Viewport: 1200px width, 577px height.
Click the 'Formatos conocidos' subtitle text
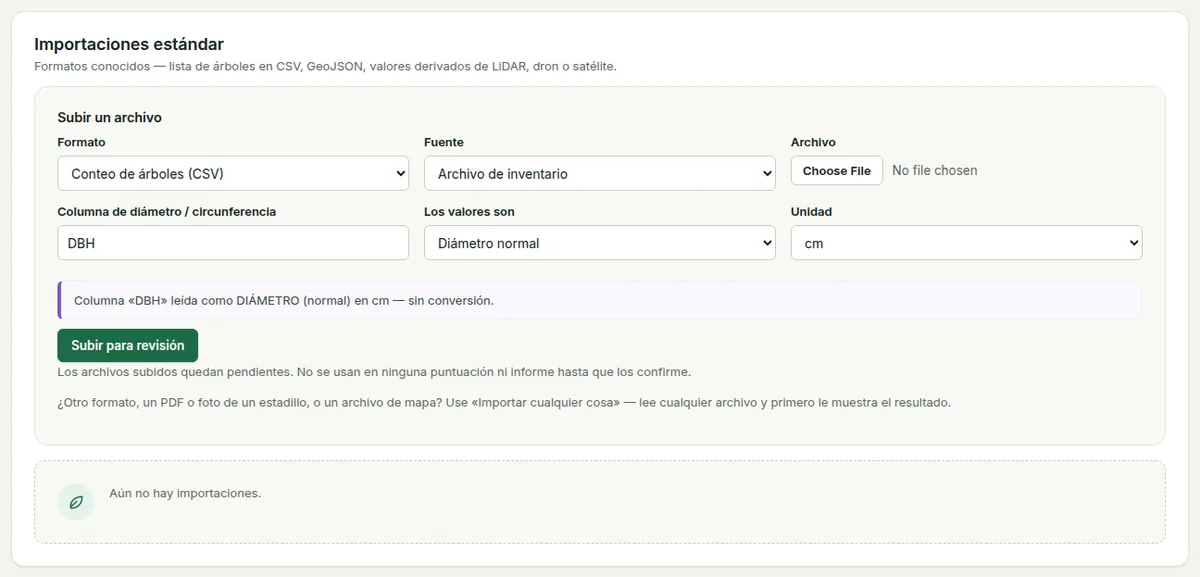click(325, 66)
